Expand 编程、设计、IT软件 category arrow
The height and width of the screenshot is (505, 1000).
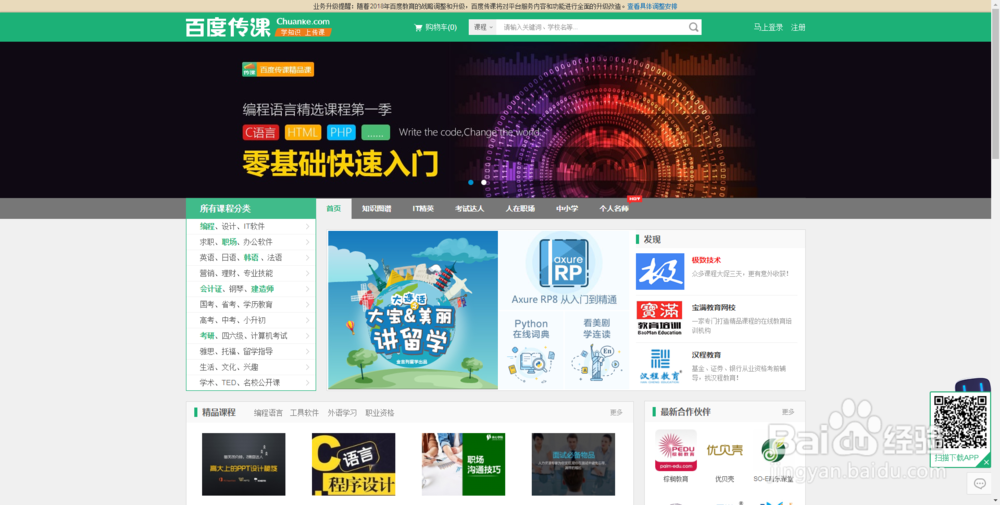[x=307, y=226]
